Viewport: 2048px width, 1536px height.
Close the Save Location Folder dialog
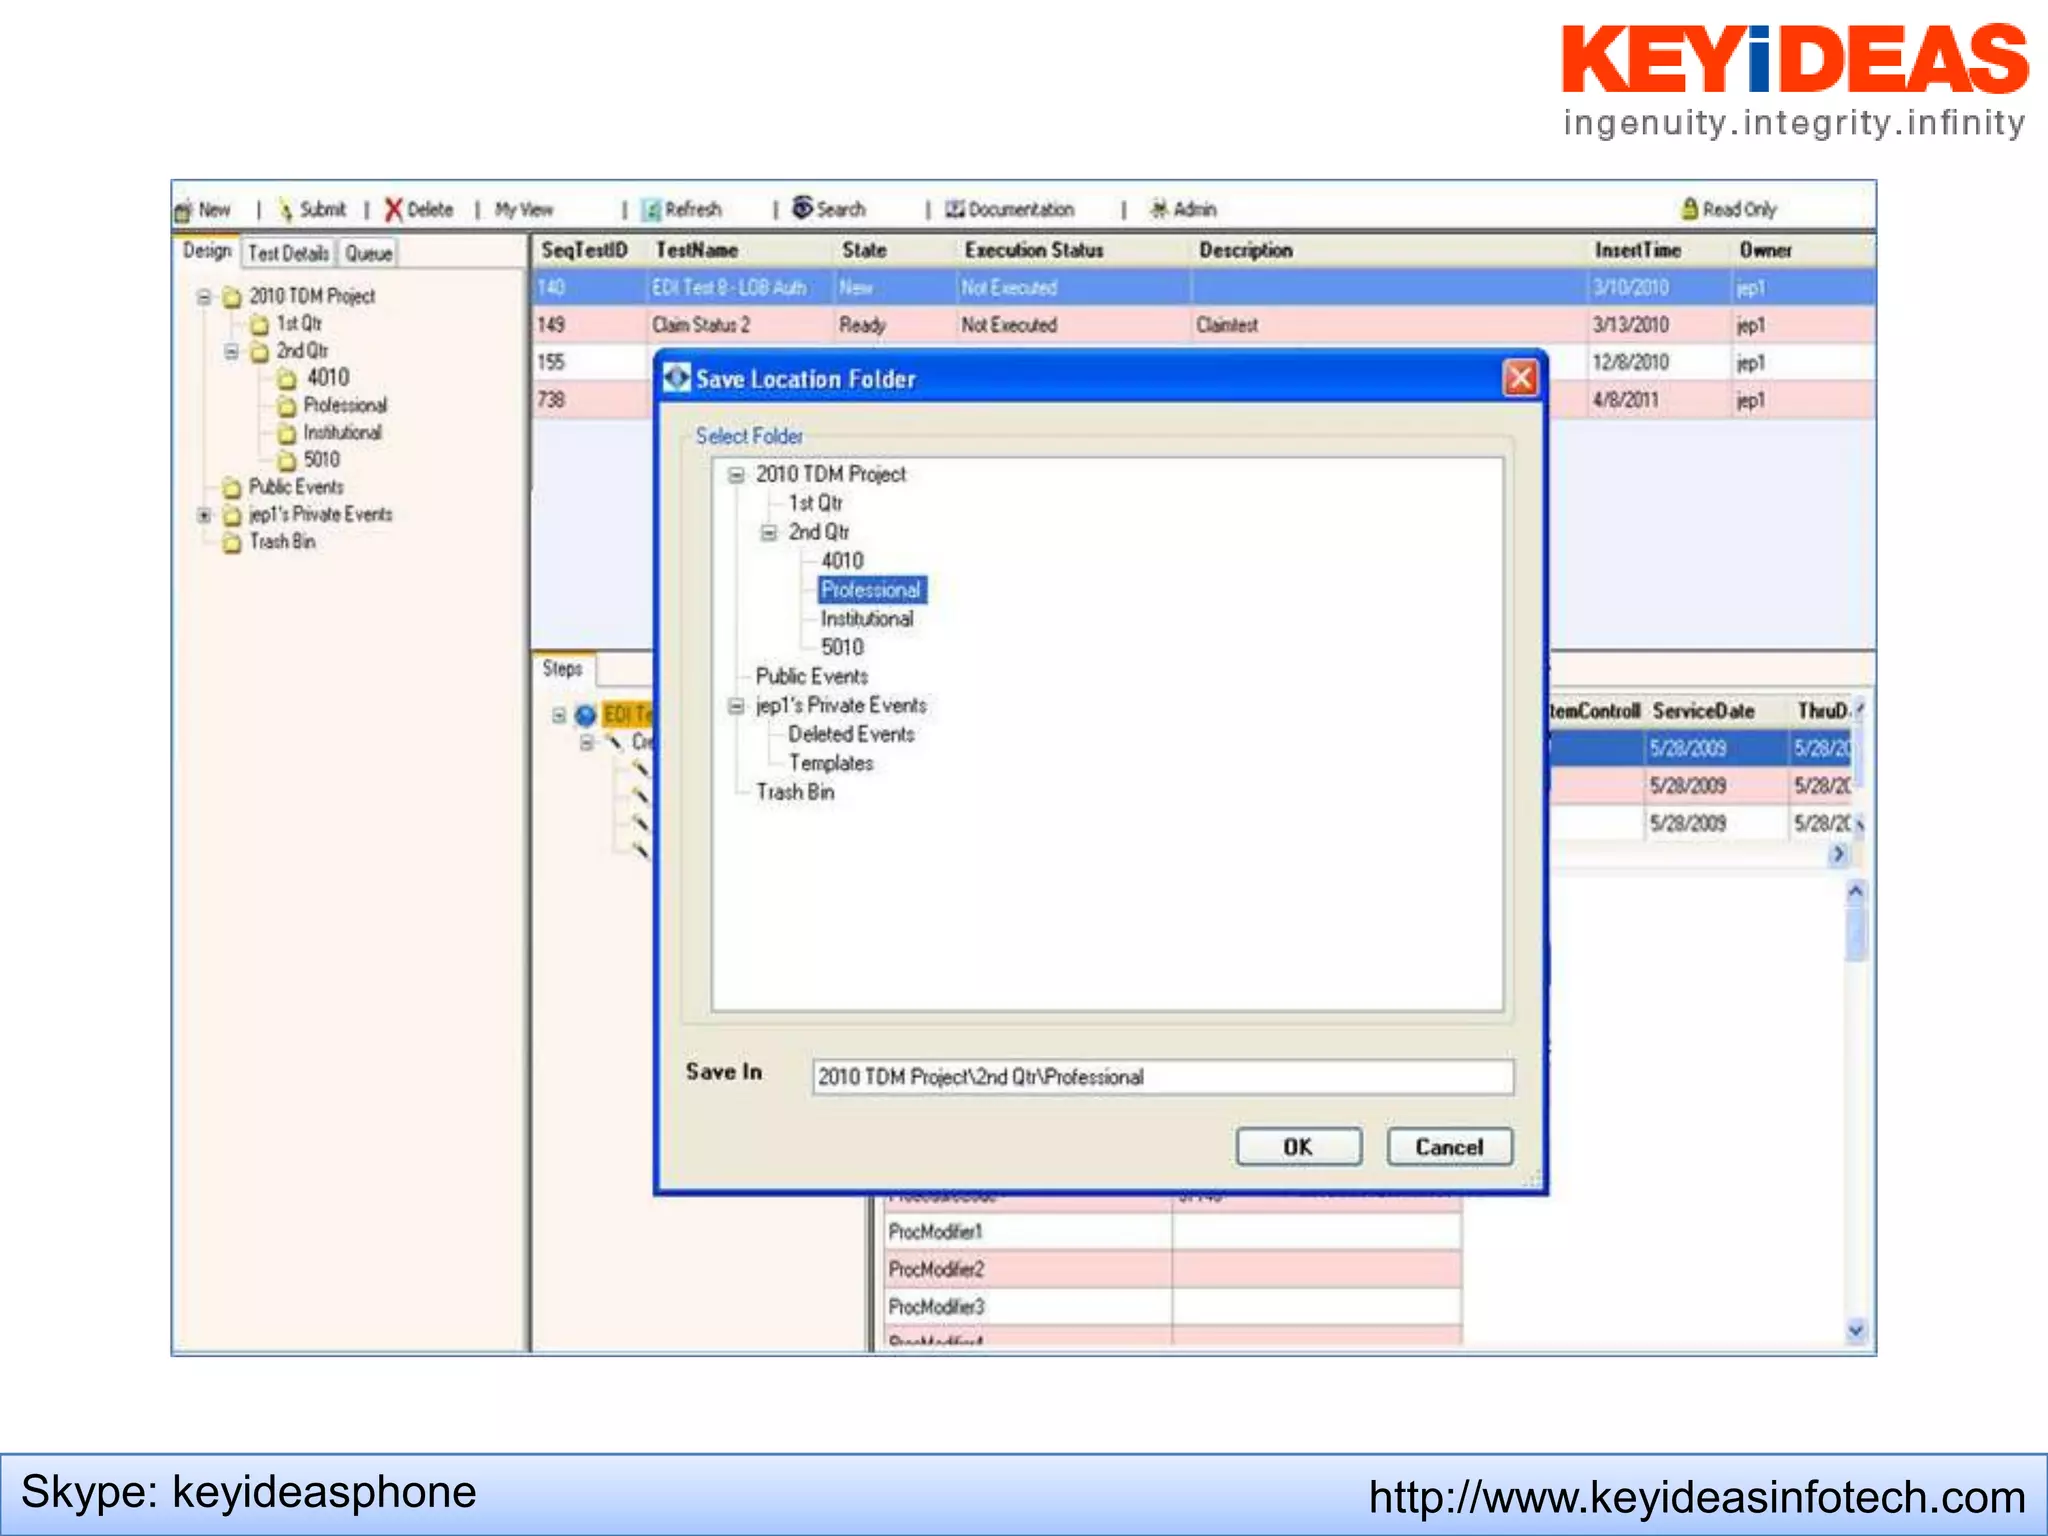tap(1520, 378)
